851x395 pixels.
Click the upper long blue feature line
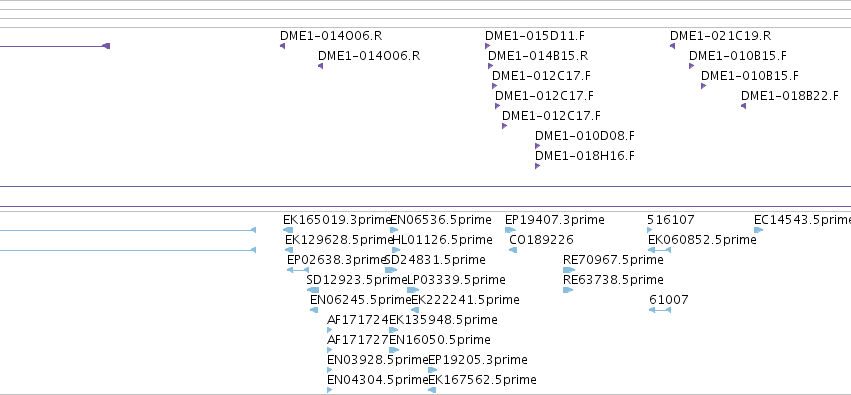coord(128,230)
